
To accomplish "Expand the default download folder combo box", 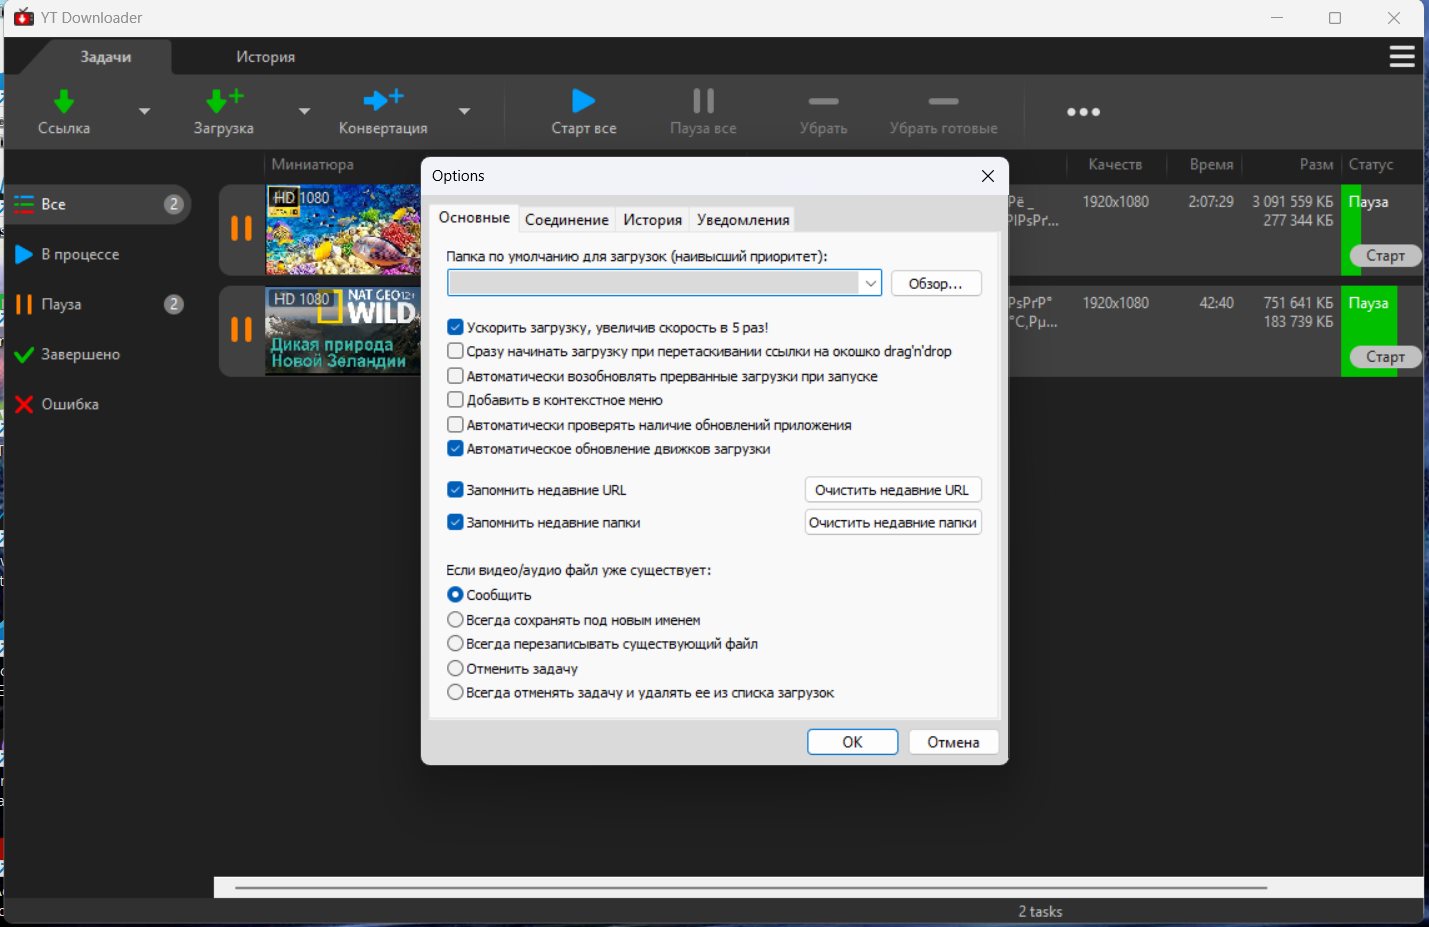I will tap(870, 284).
